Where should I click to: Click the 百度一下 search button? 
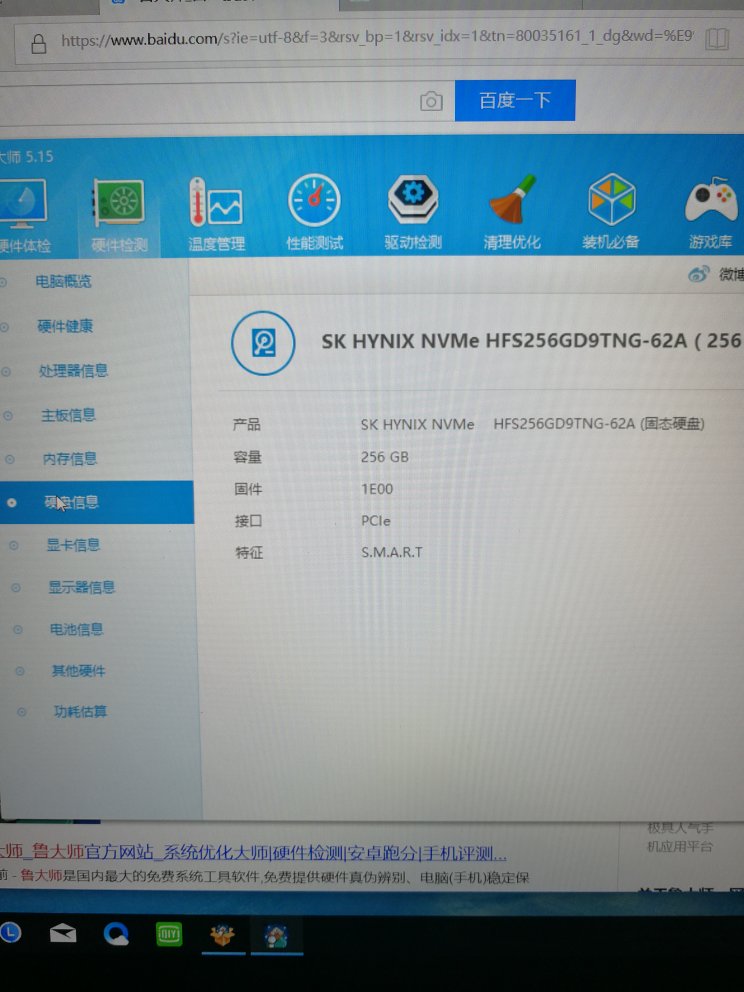click(x=515, y=100)
